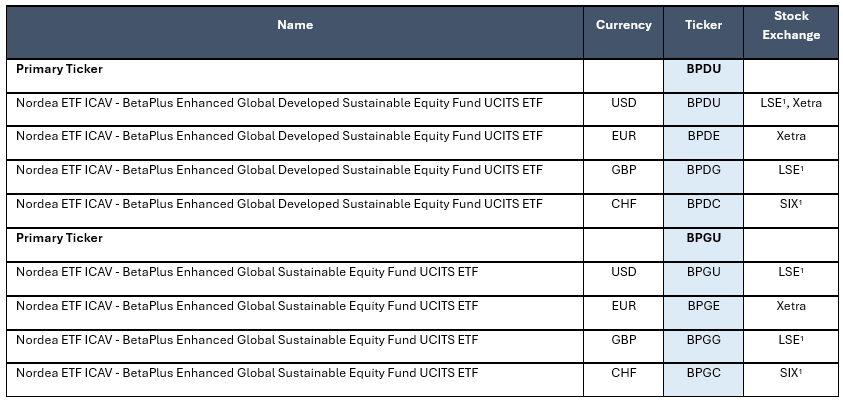The image size is (843, 405).
Task: Click Primary Ticker label beside bold BPDU
Action: (59, 70)
